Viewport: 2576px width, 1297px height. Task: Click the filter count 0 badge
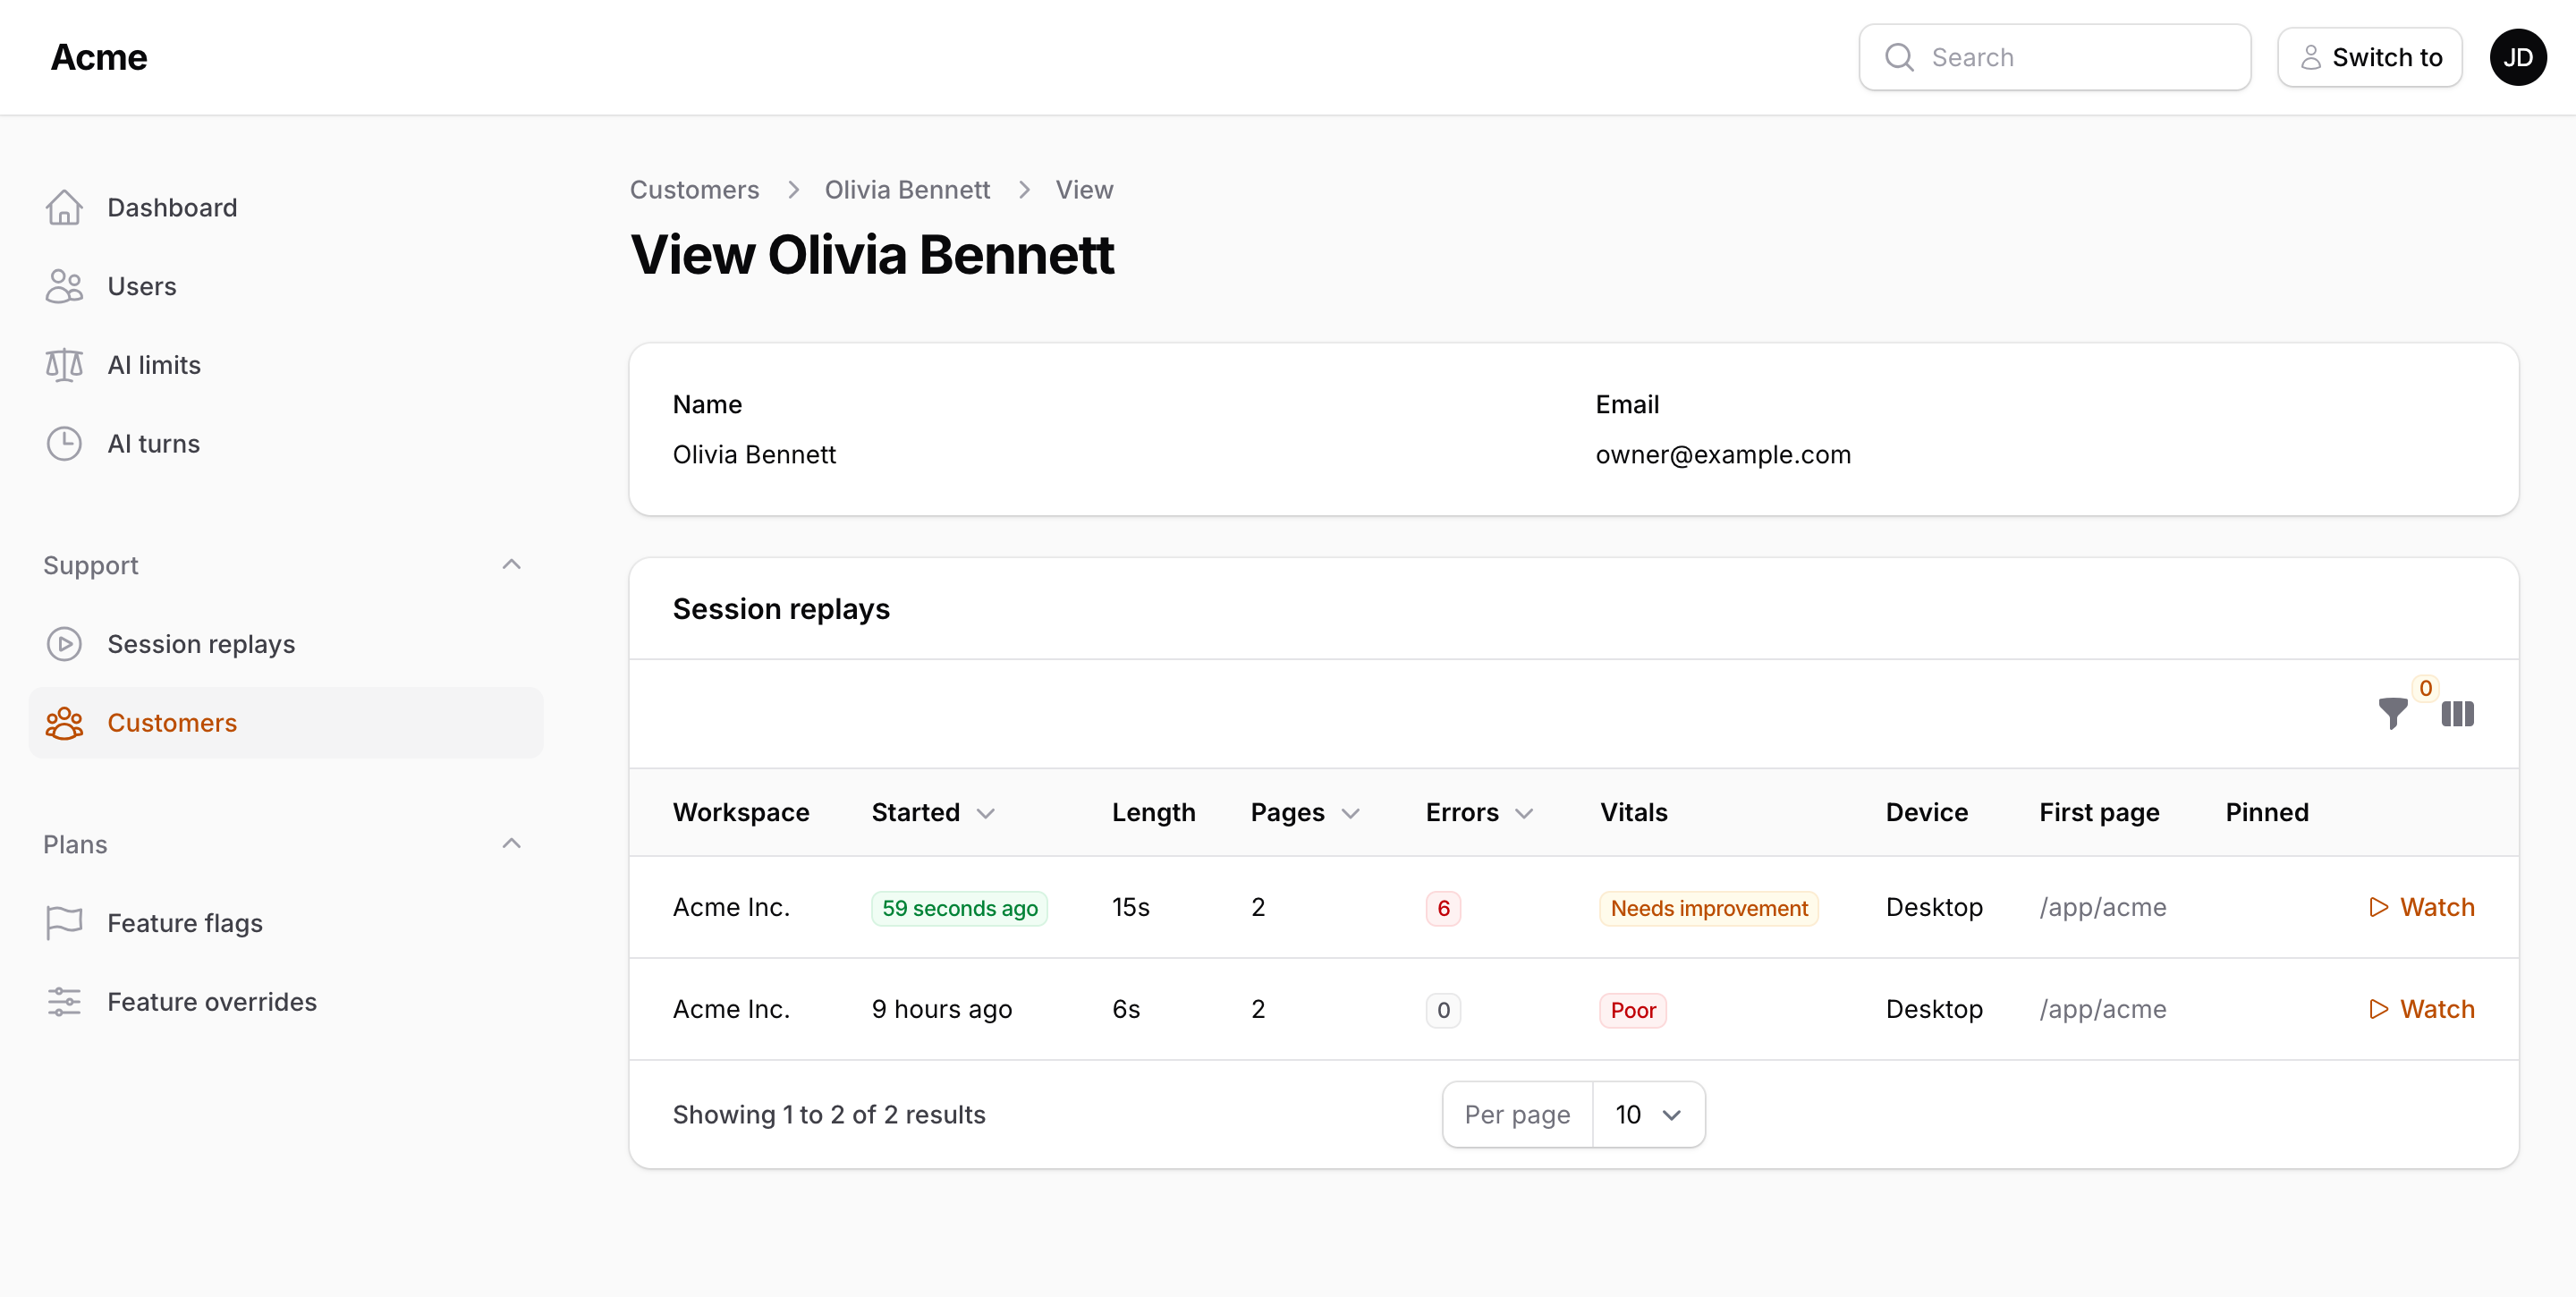[x=2425, y=688]
